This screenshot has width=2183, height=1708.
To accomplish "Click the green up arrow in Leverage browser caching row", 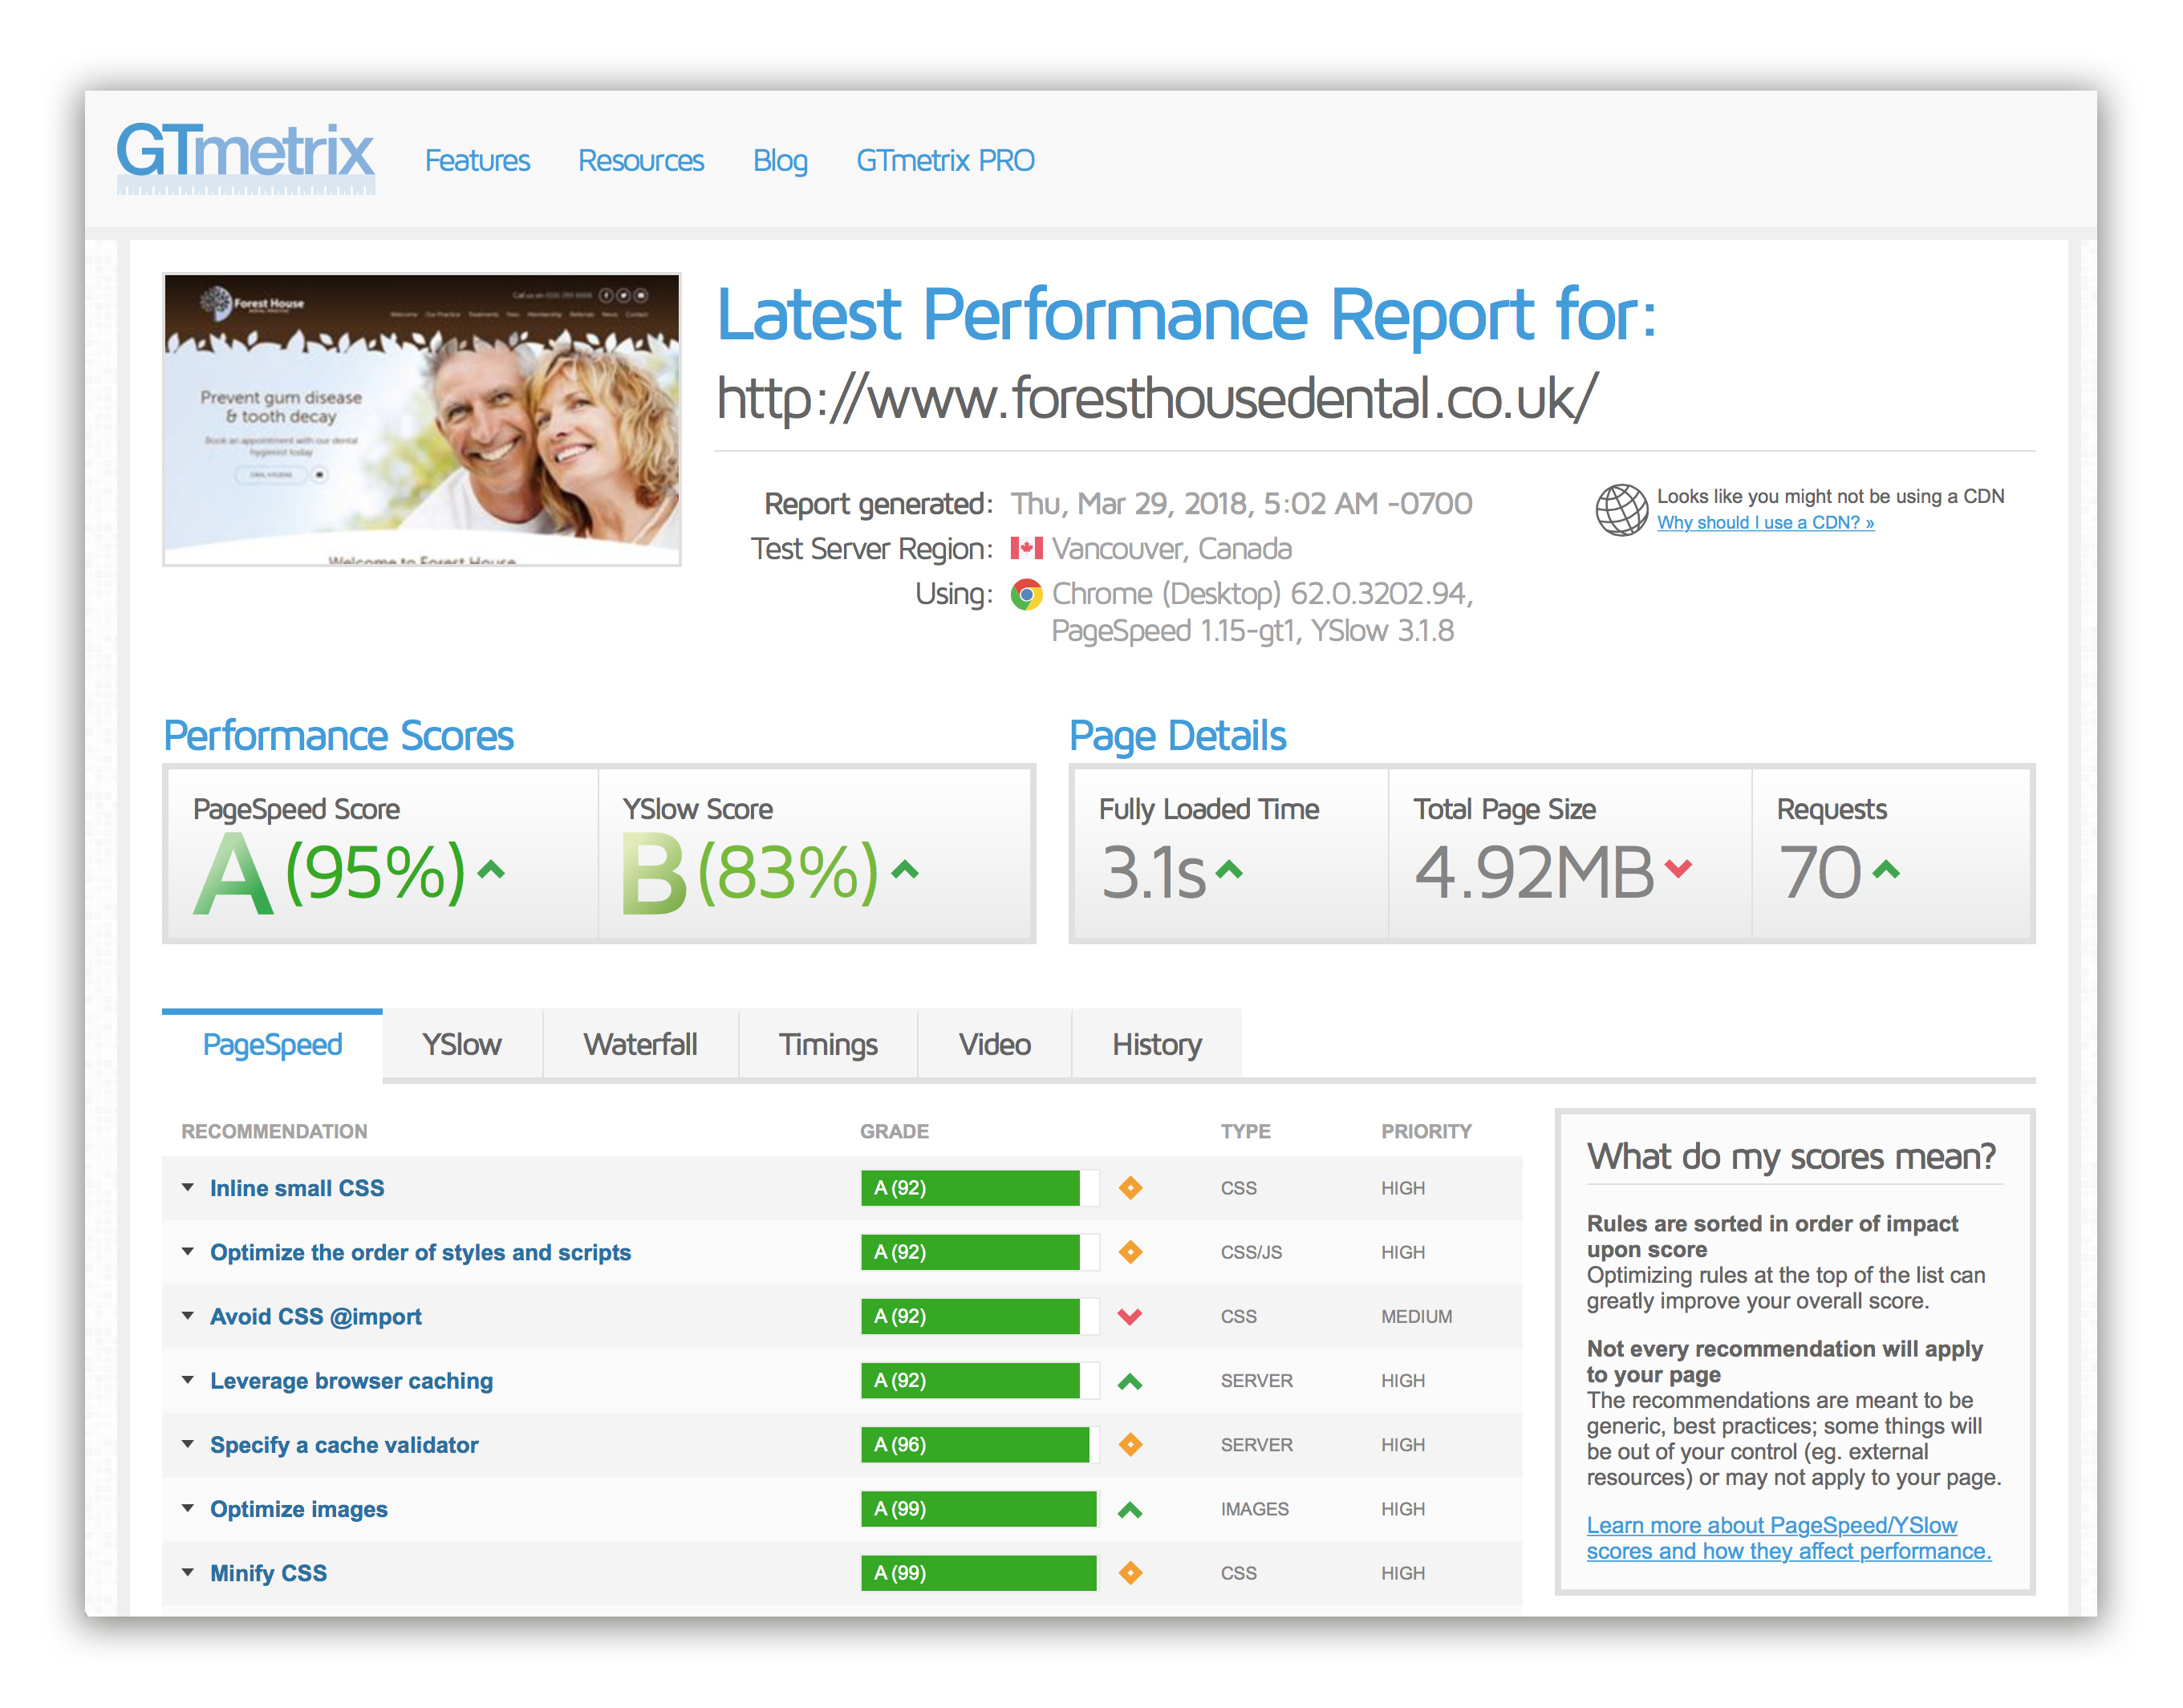I will 1130,1381.
